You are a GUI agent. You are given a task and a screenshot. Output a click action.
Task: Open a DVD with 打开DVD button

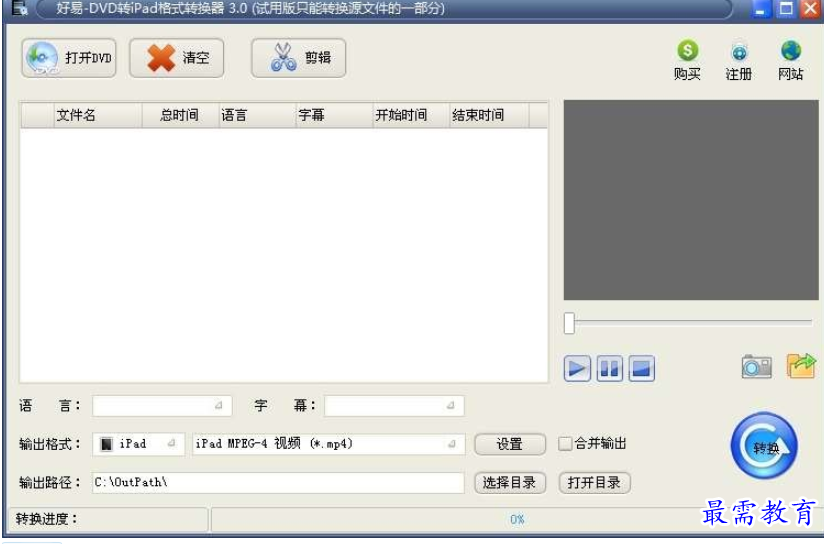coord(69,58)
